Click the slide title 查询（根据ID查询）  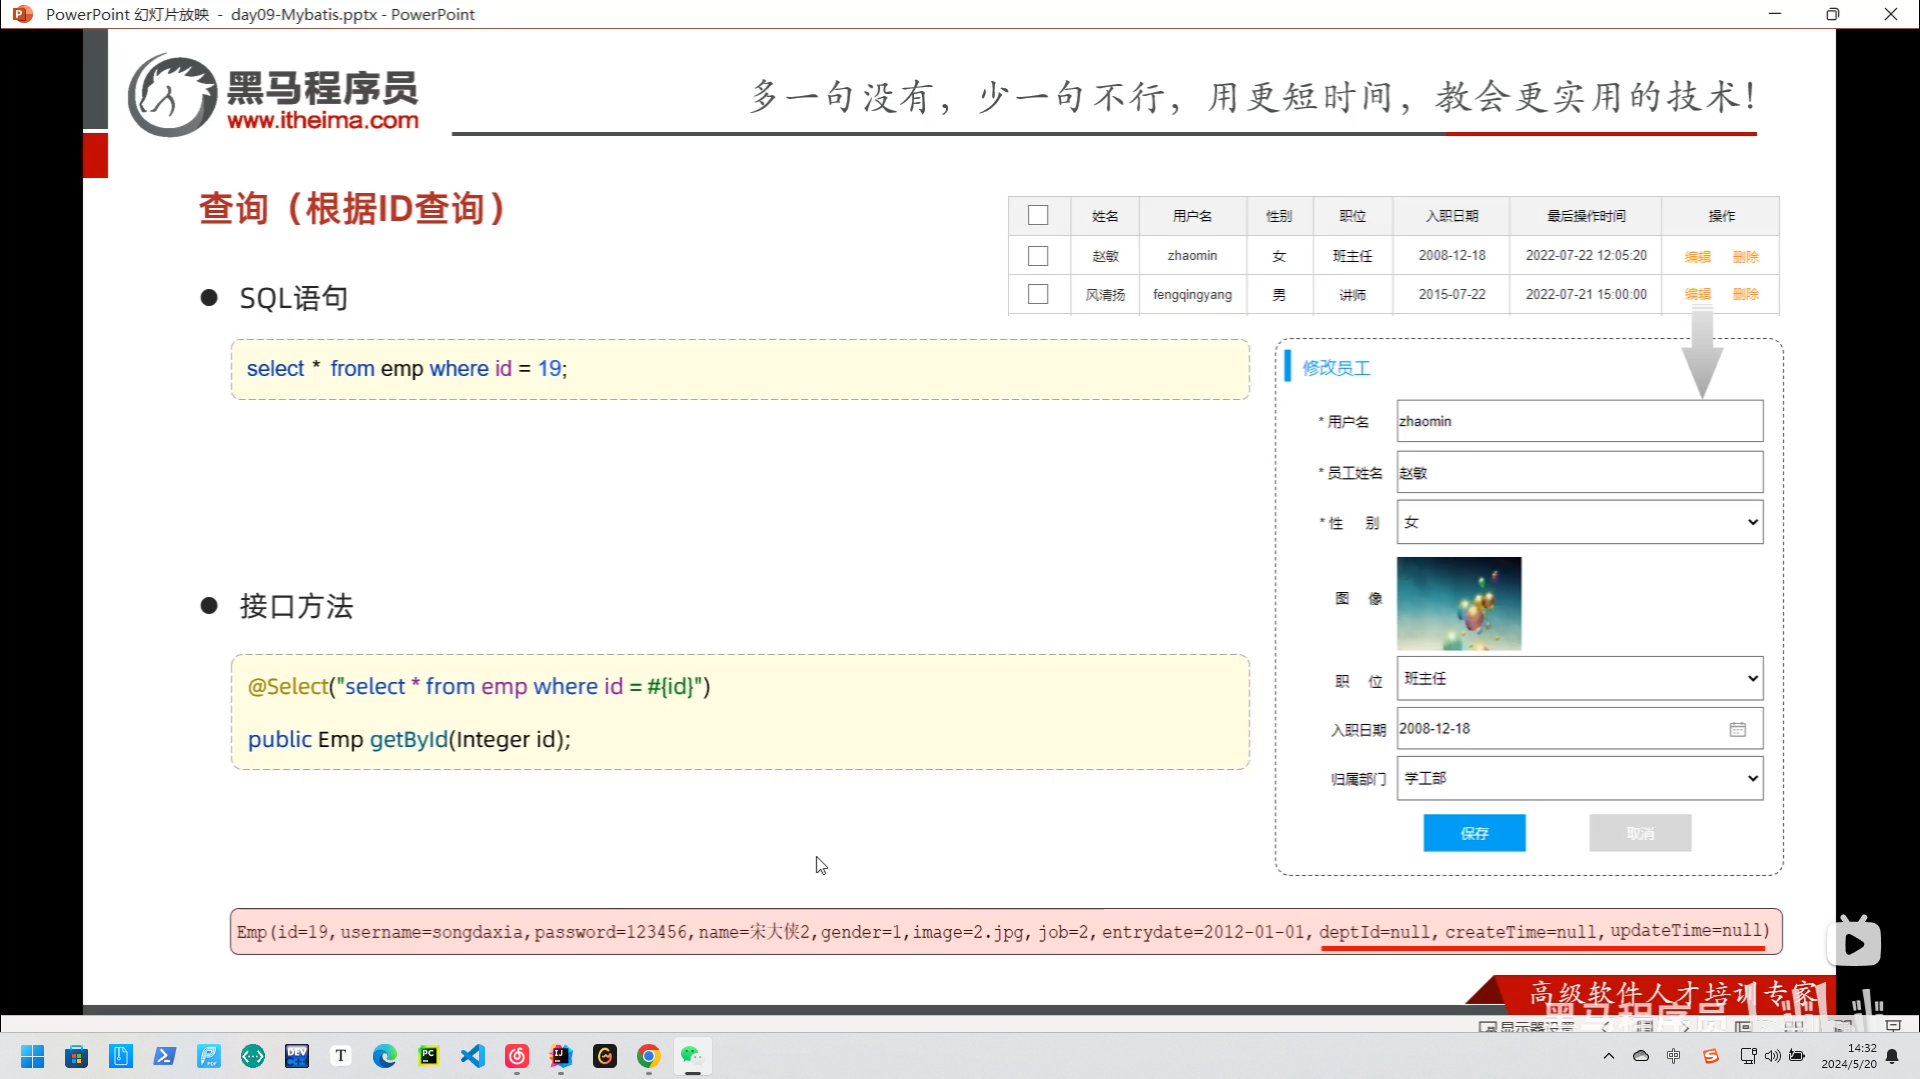pyautogui.click(x=351, y=209)
